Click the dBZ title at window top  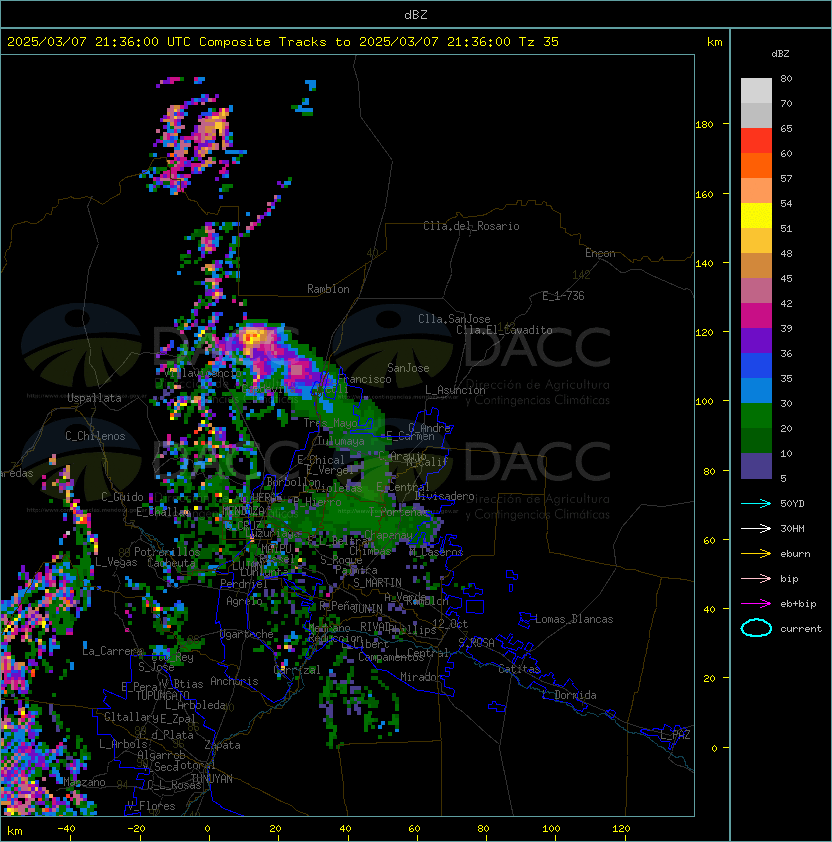pos(416,15)
